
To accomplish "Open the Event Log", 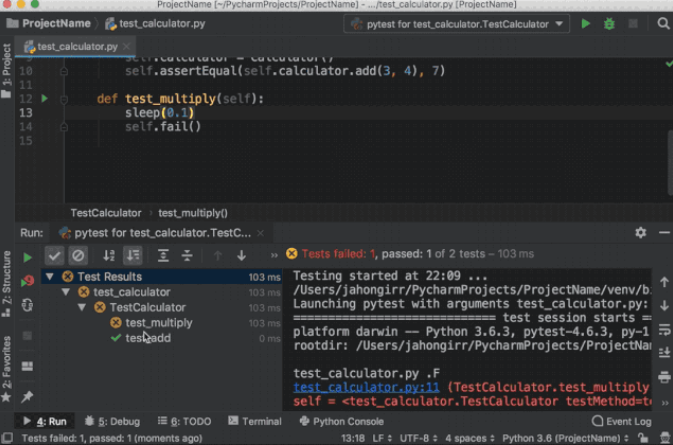I will point(621,421).
